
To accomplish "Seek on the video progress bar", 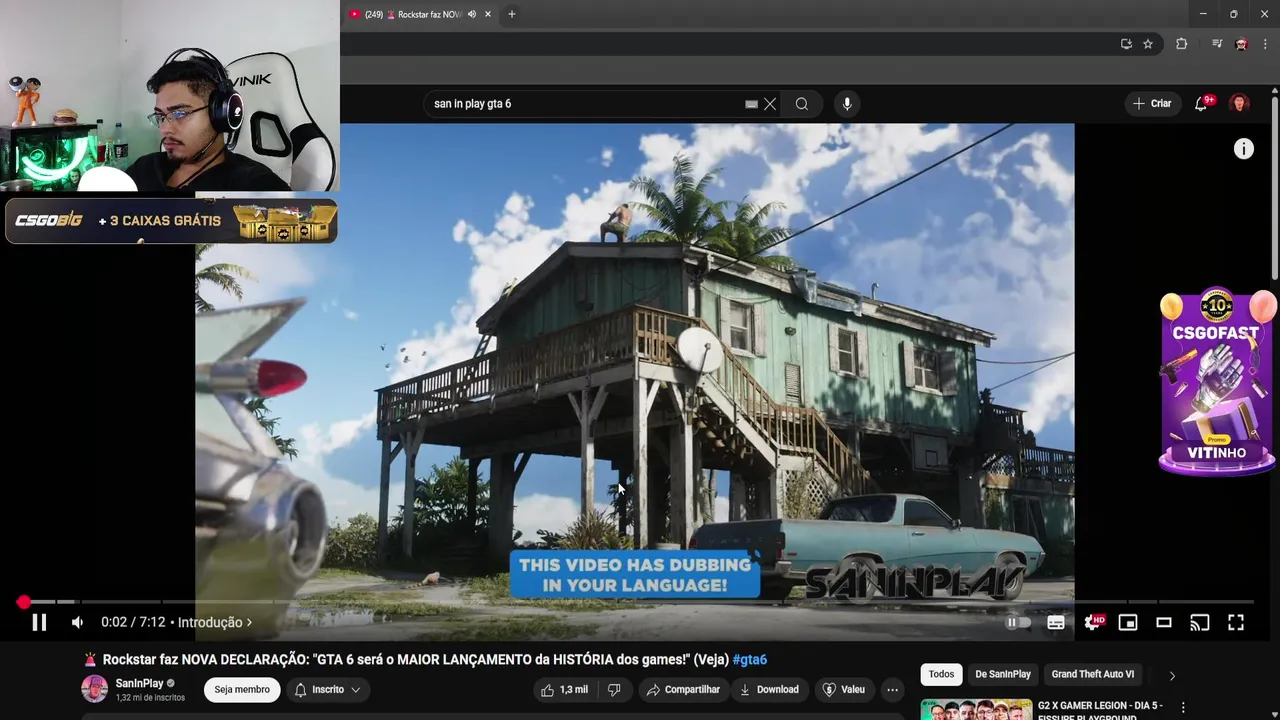I will pos(640,602).
